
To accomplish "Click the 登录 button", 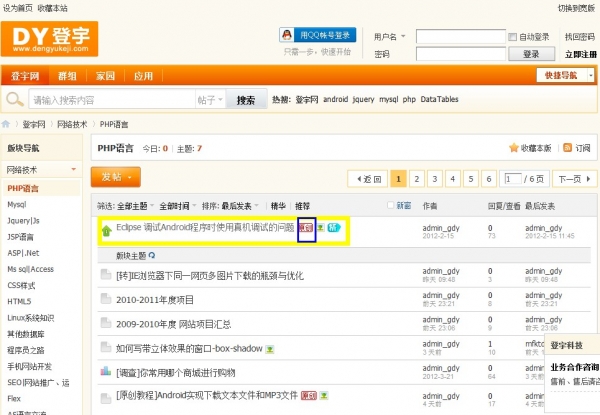I will [532, 54].
